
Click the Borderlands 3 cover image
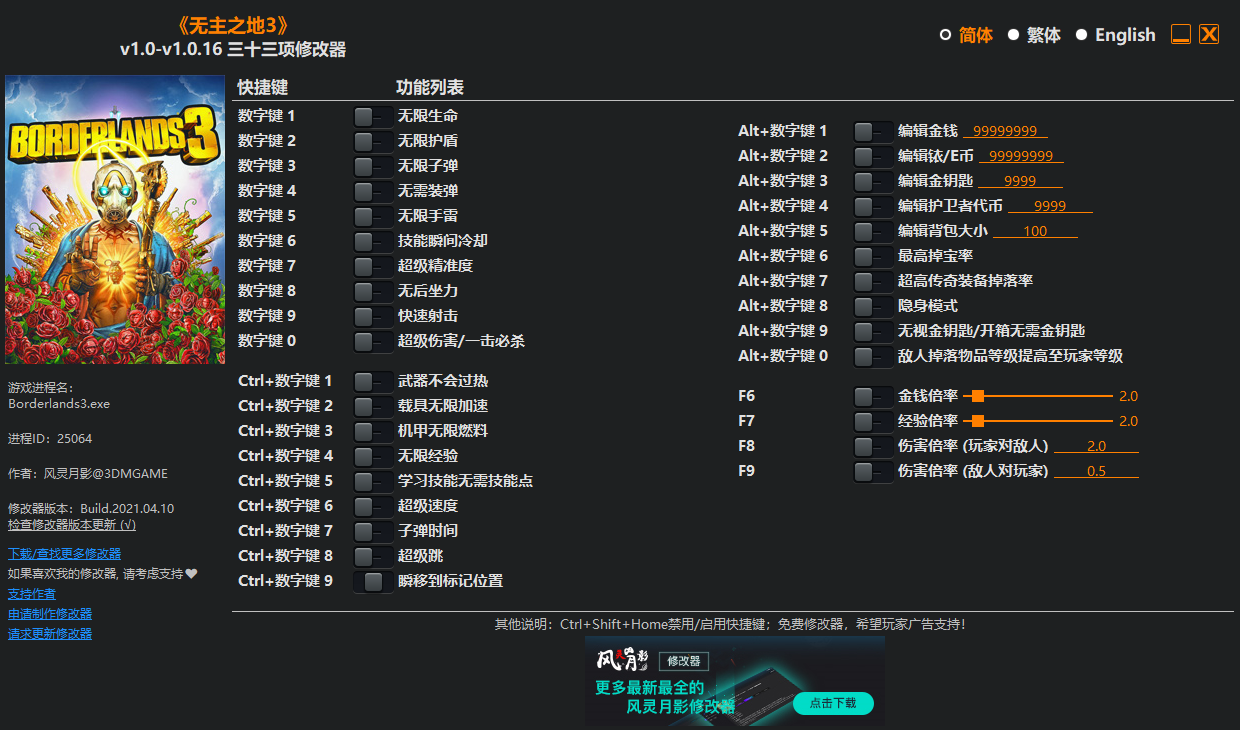coord(115,220)
